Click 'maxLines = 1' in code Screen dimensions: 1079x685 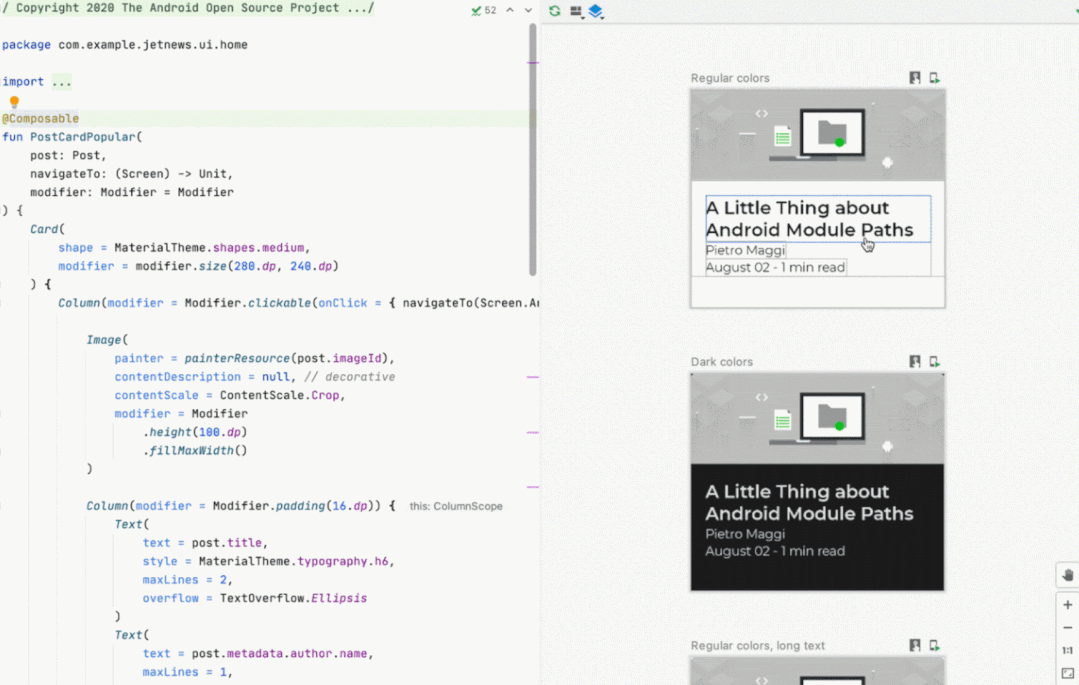click(x=184, y=672)
